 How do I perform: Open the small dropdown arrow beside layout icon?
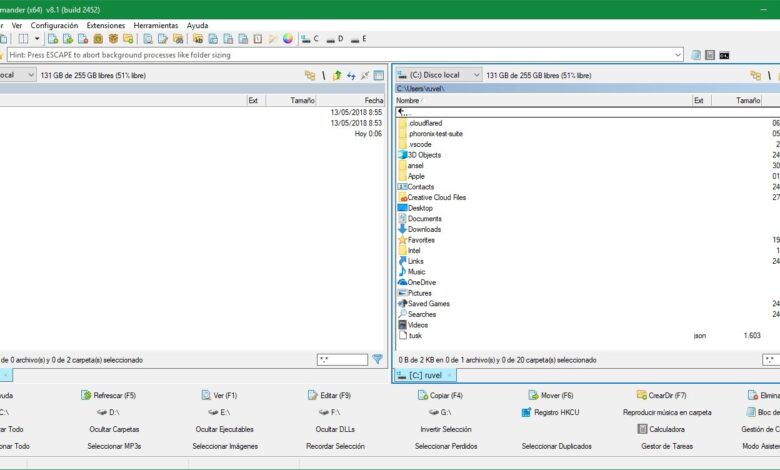[37, 39]
